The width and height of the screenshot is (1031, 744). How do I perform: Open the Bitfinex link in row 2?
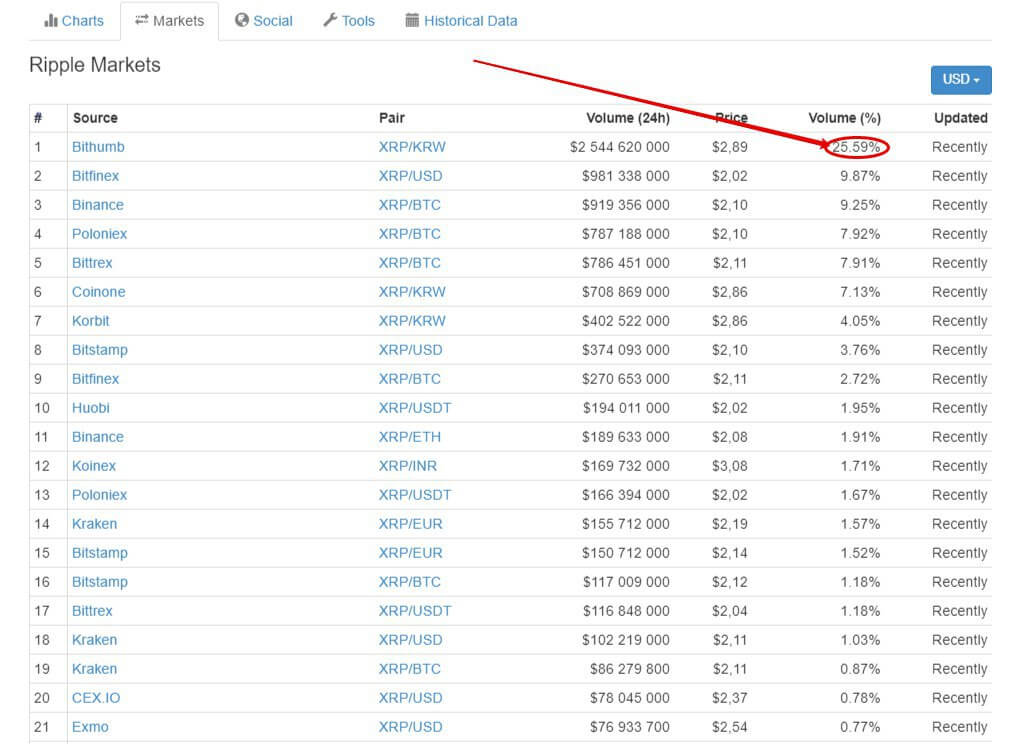click(95, 176)
